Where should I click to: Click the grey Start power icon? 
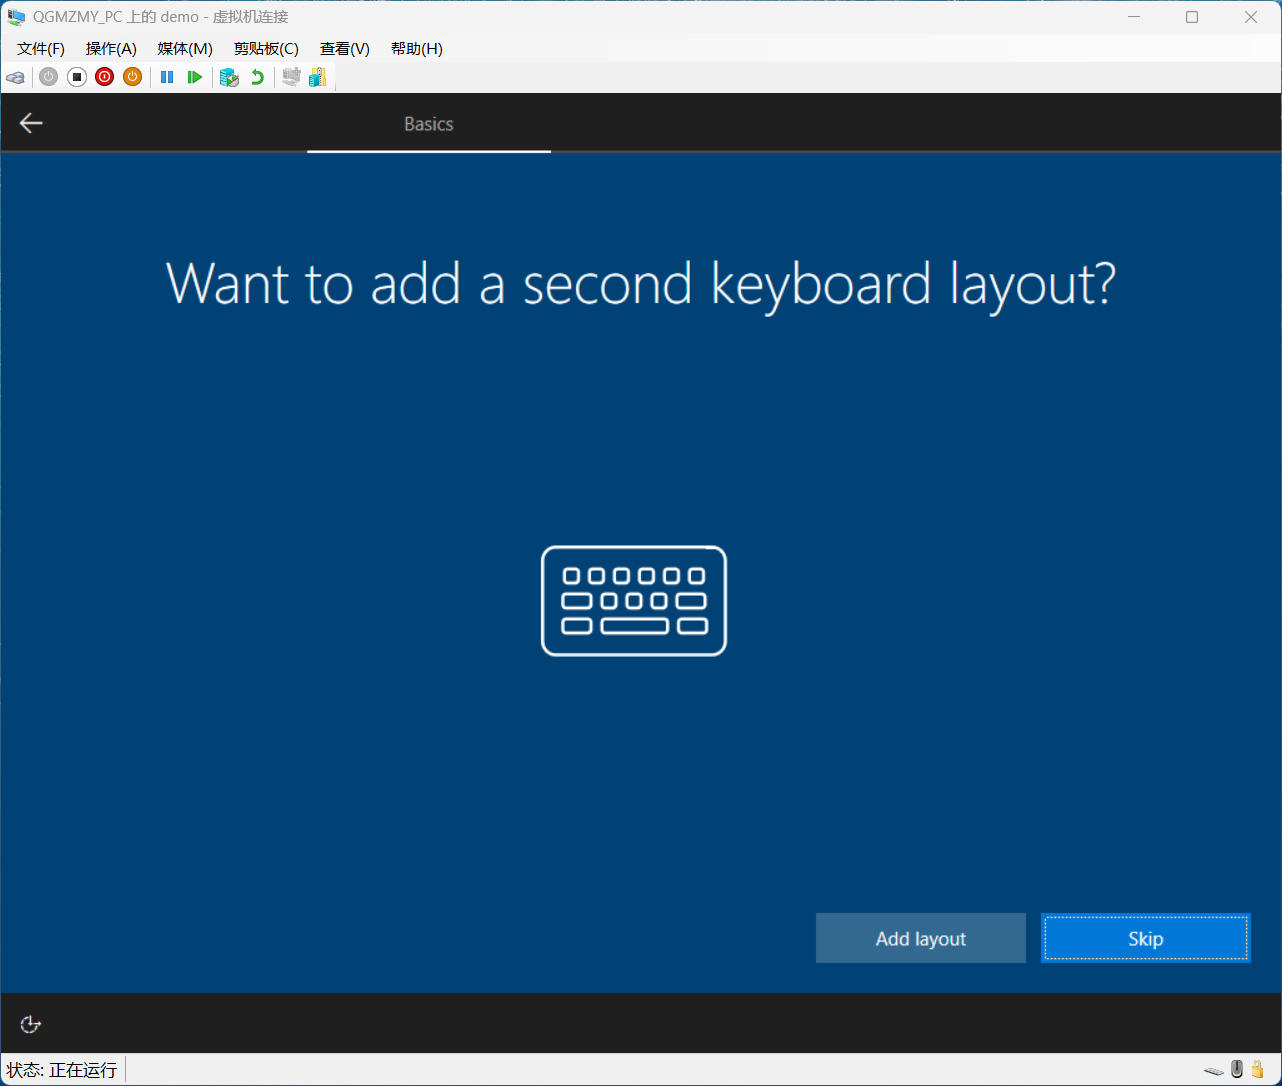pyautogui.click(x=48, y=77)
